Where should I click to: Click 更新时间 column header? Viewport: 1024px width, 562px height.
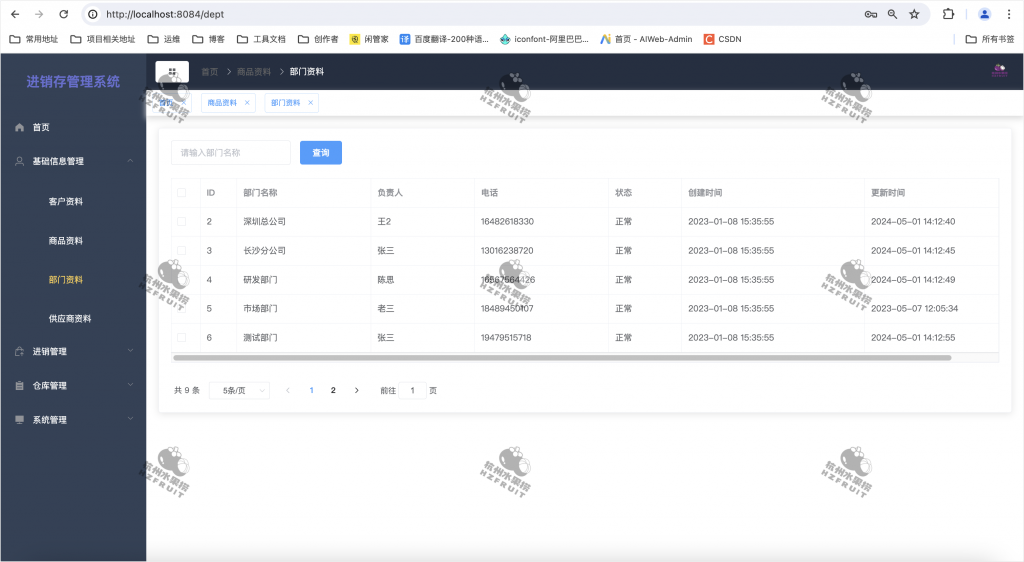tap(888, 193)
